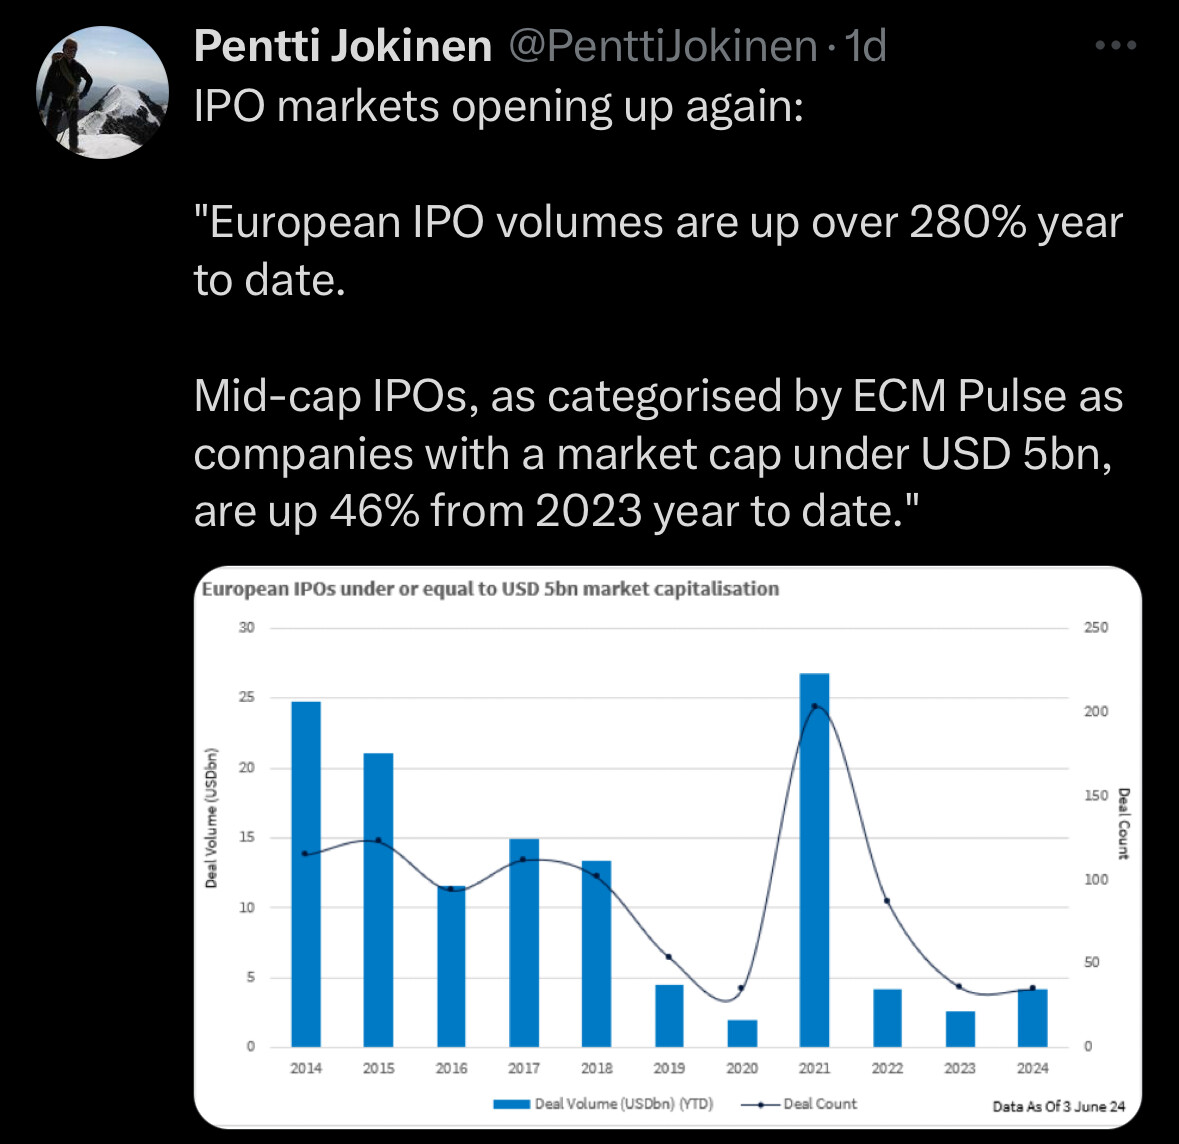Click the chart title text
The height and width of the screenshot is (1144, 1179).
point(490,589)
